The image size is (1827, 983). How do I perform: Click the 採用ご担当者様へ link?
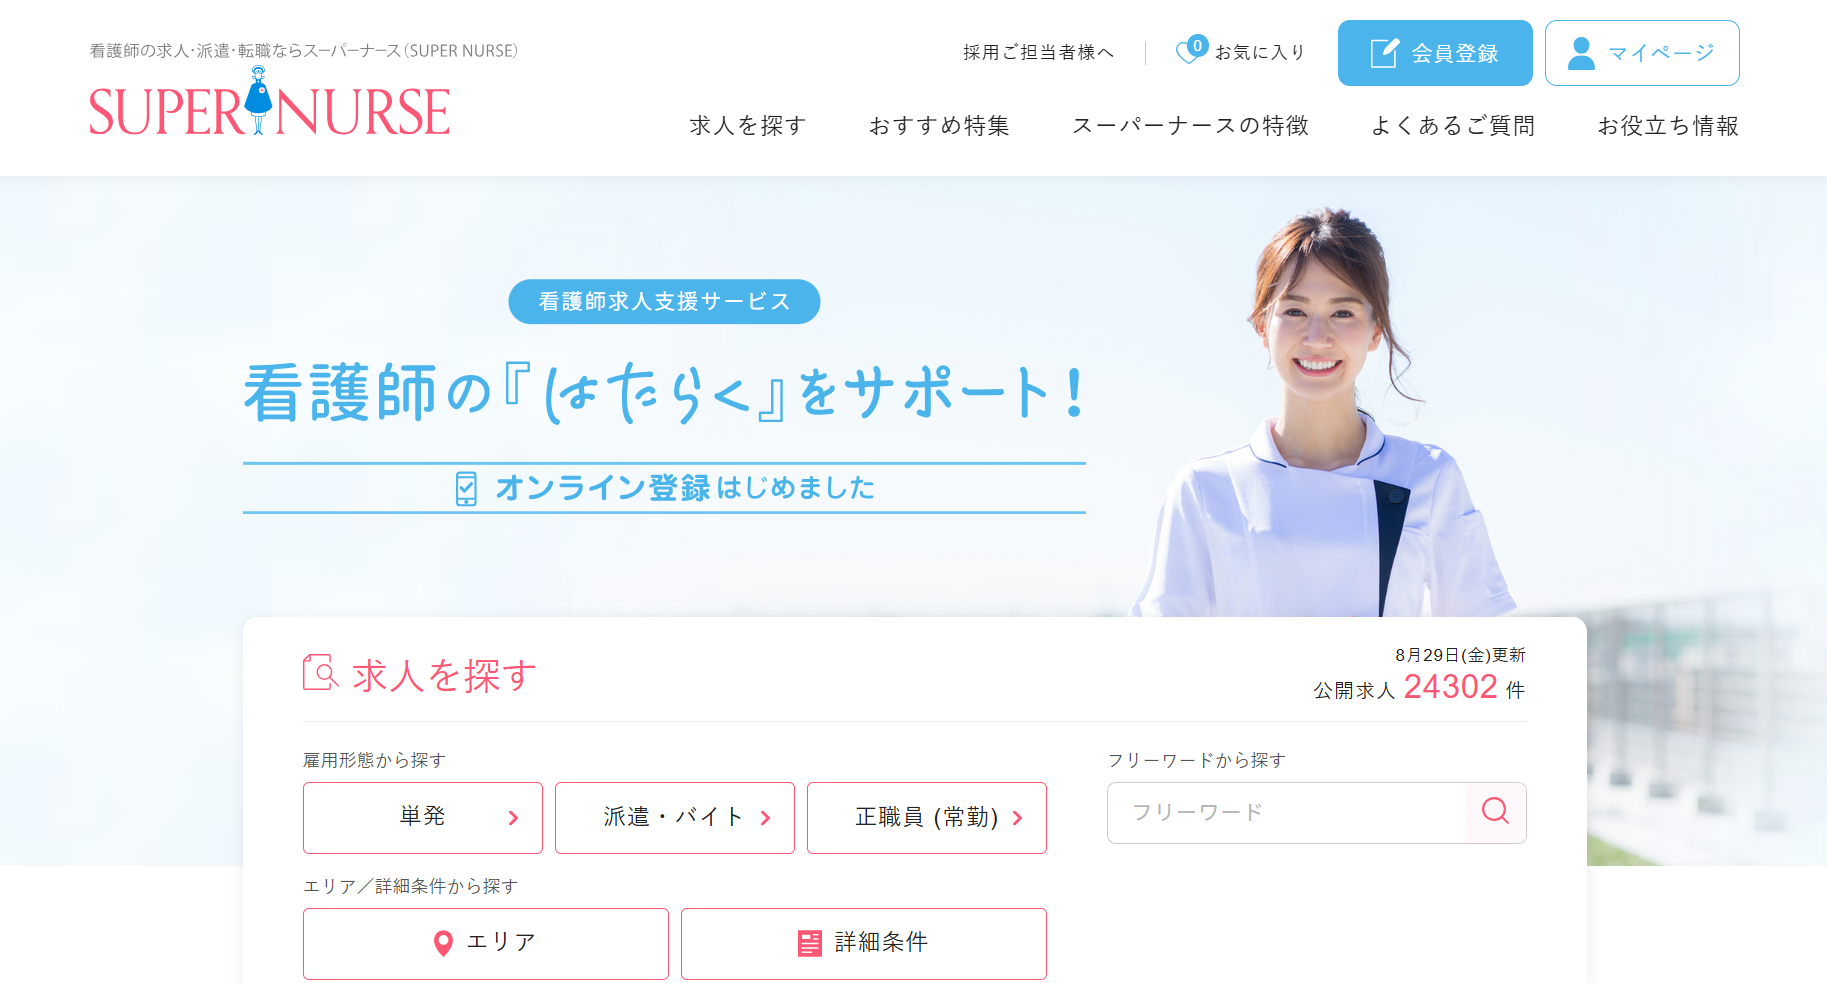pyautogui.click(x=1038, y=52)
